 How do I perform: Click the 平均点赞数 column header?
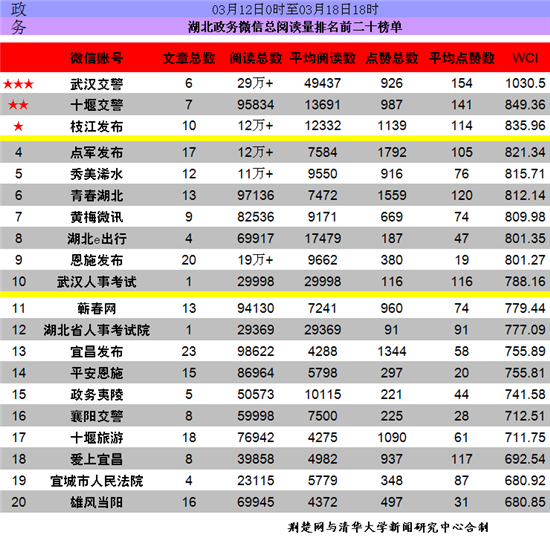click(x=462, y=58)
